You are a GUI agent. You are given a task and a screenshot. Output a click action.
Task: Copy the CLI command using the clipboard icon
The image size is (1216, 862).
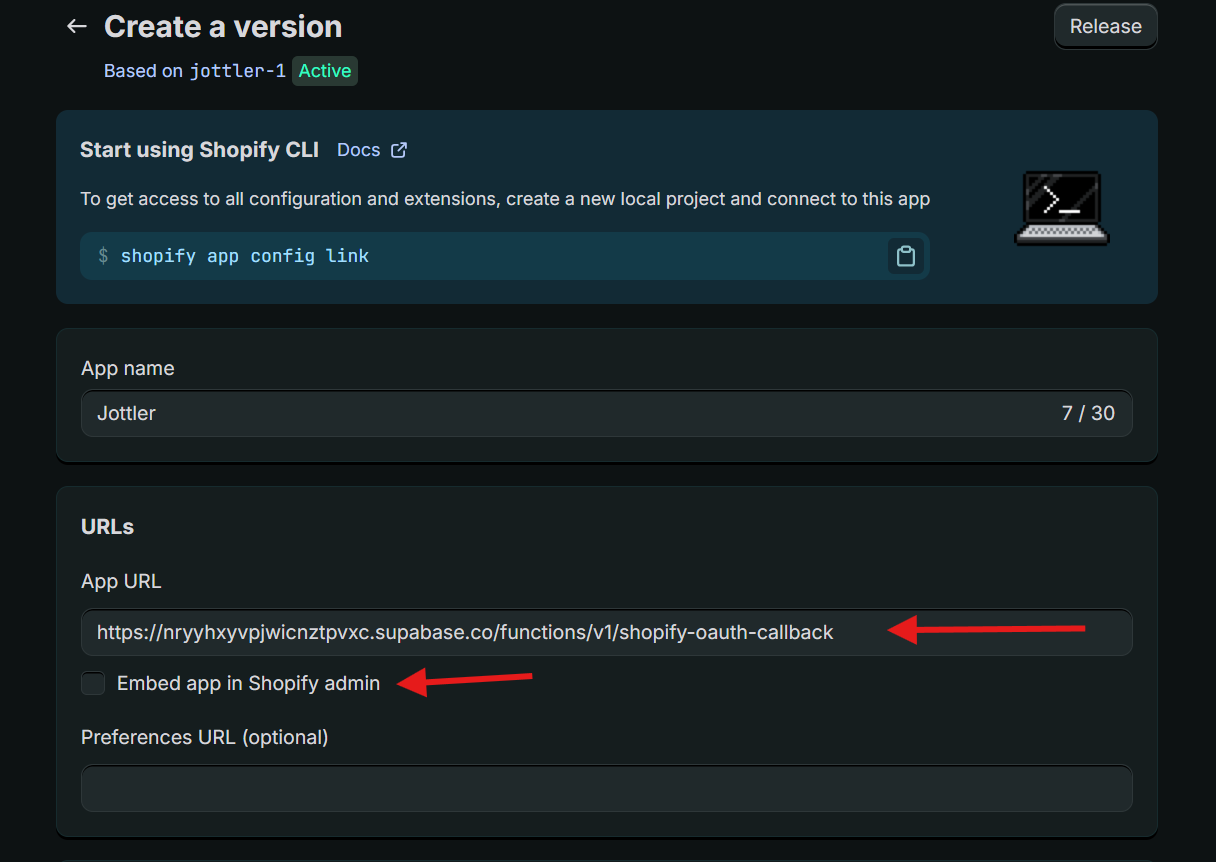click(x=906, y=256)
